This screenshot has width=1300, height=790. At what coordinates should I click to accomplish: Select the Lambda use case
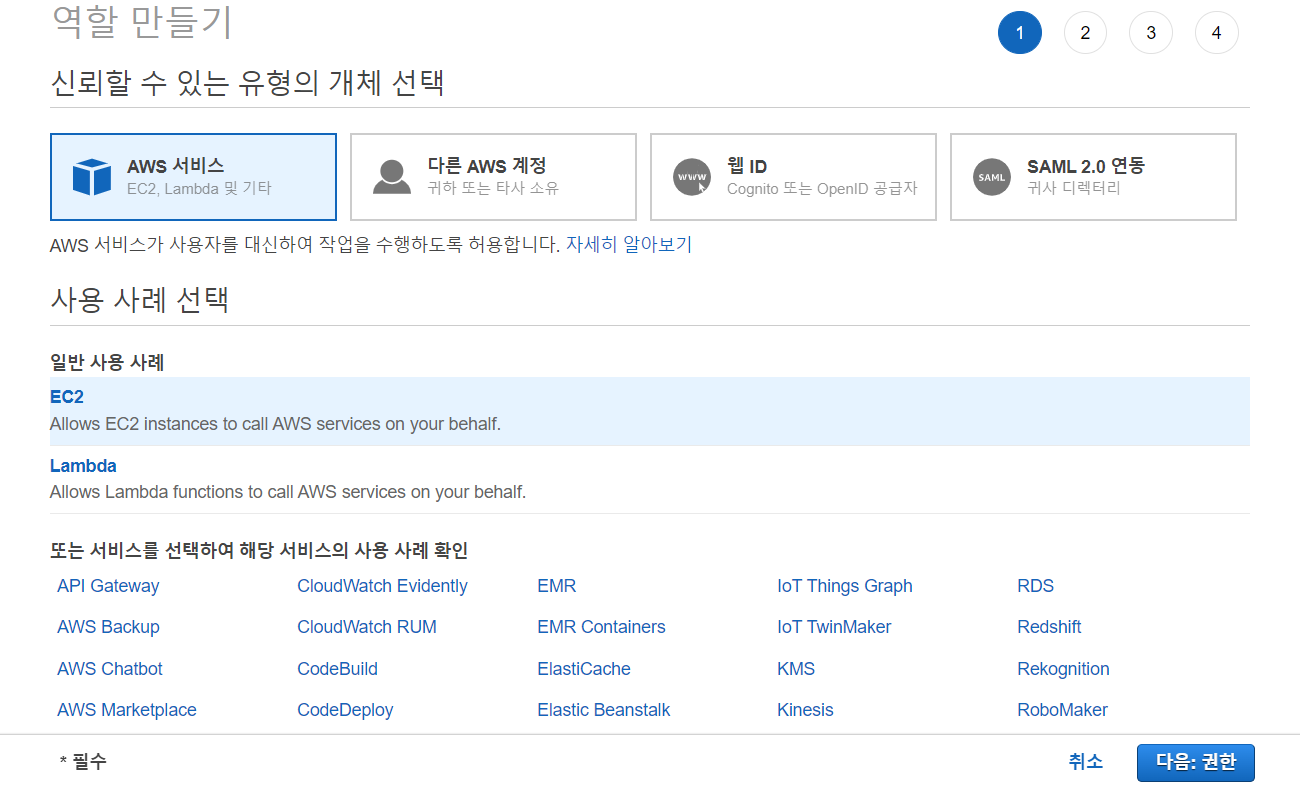pyautogui.click(x=650, y=479)
